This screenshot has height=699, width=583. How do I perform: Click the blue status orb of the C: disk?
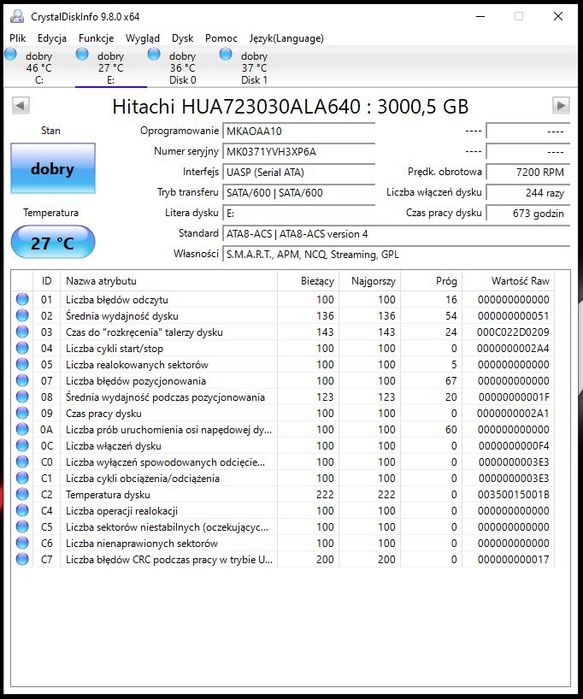click(10, 54)
